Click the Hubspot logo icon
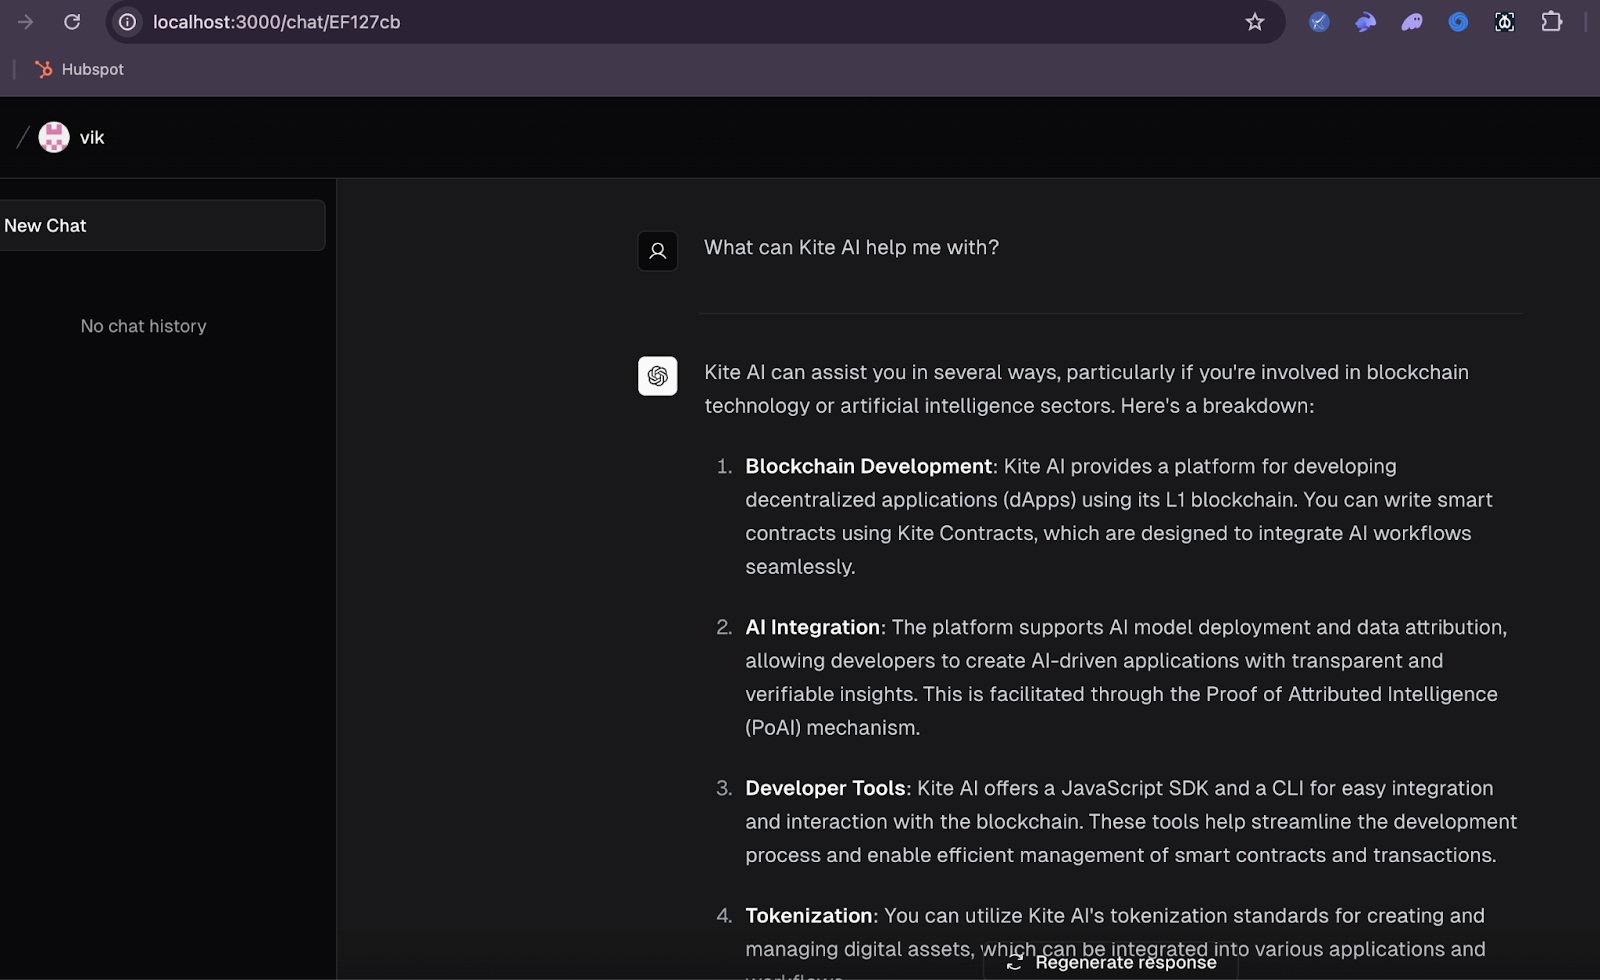The image size is (1600, 980). click(43, 69)
